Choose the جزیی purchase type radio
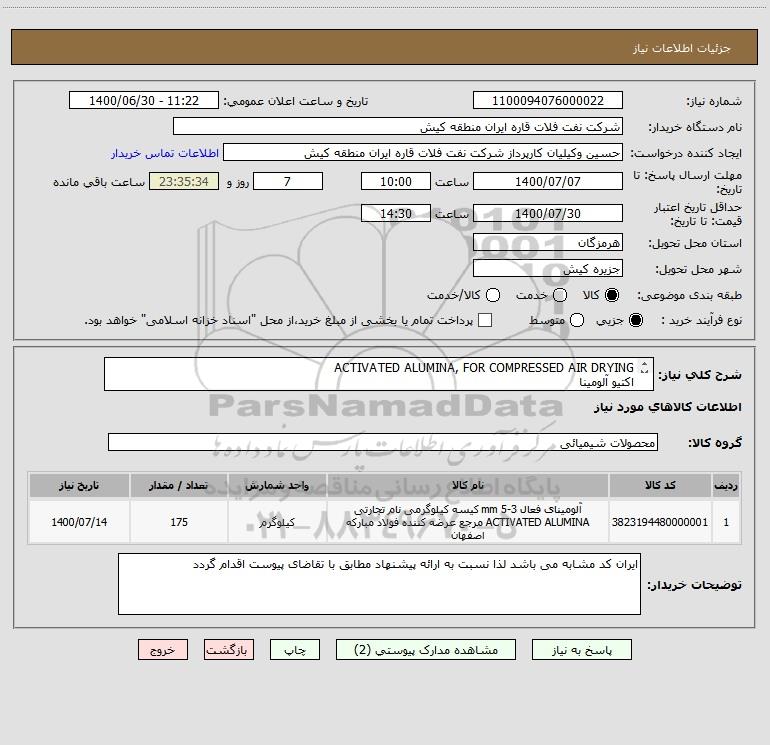This screenshot has width=770, height=745. click(x=635, y=320)
